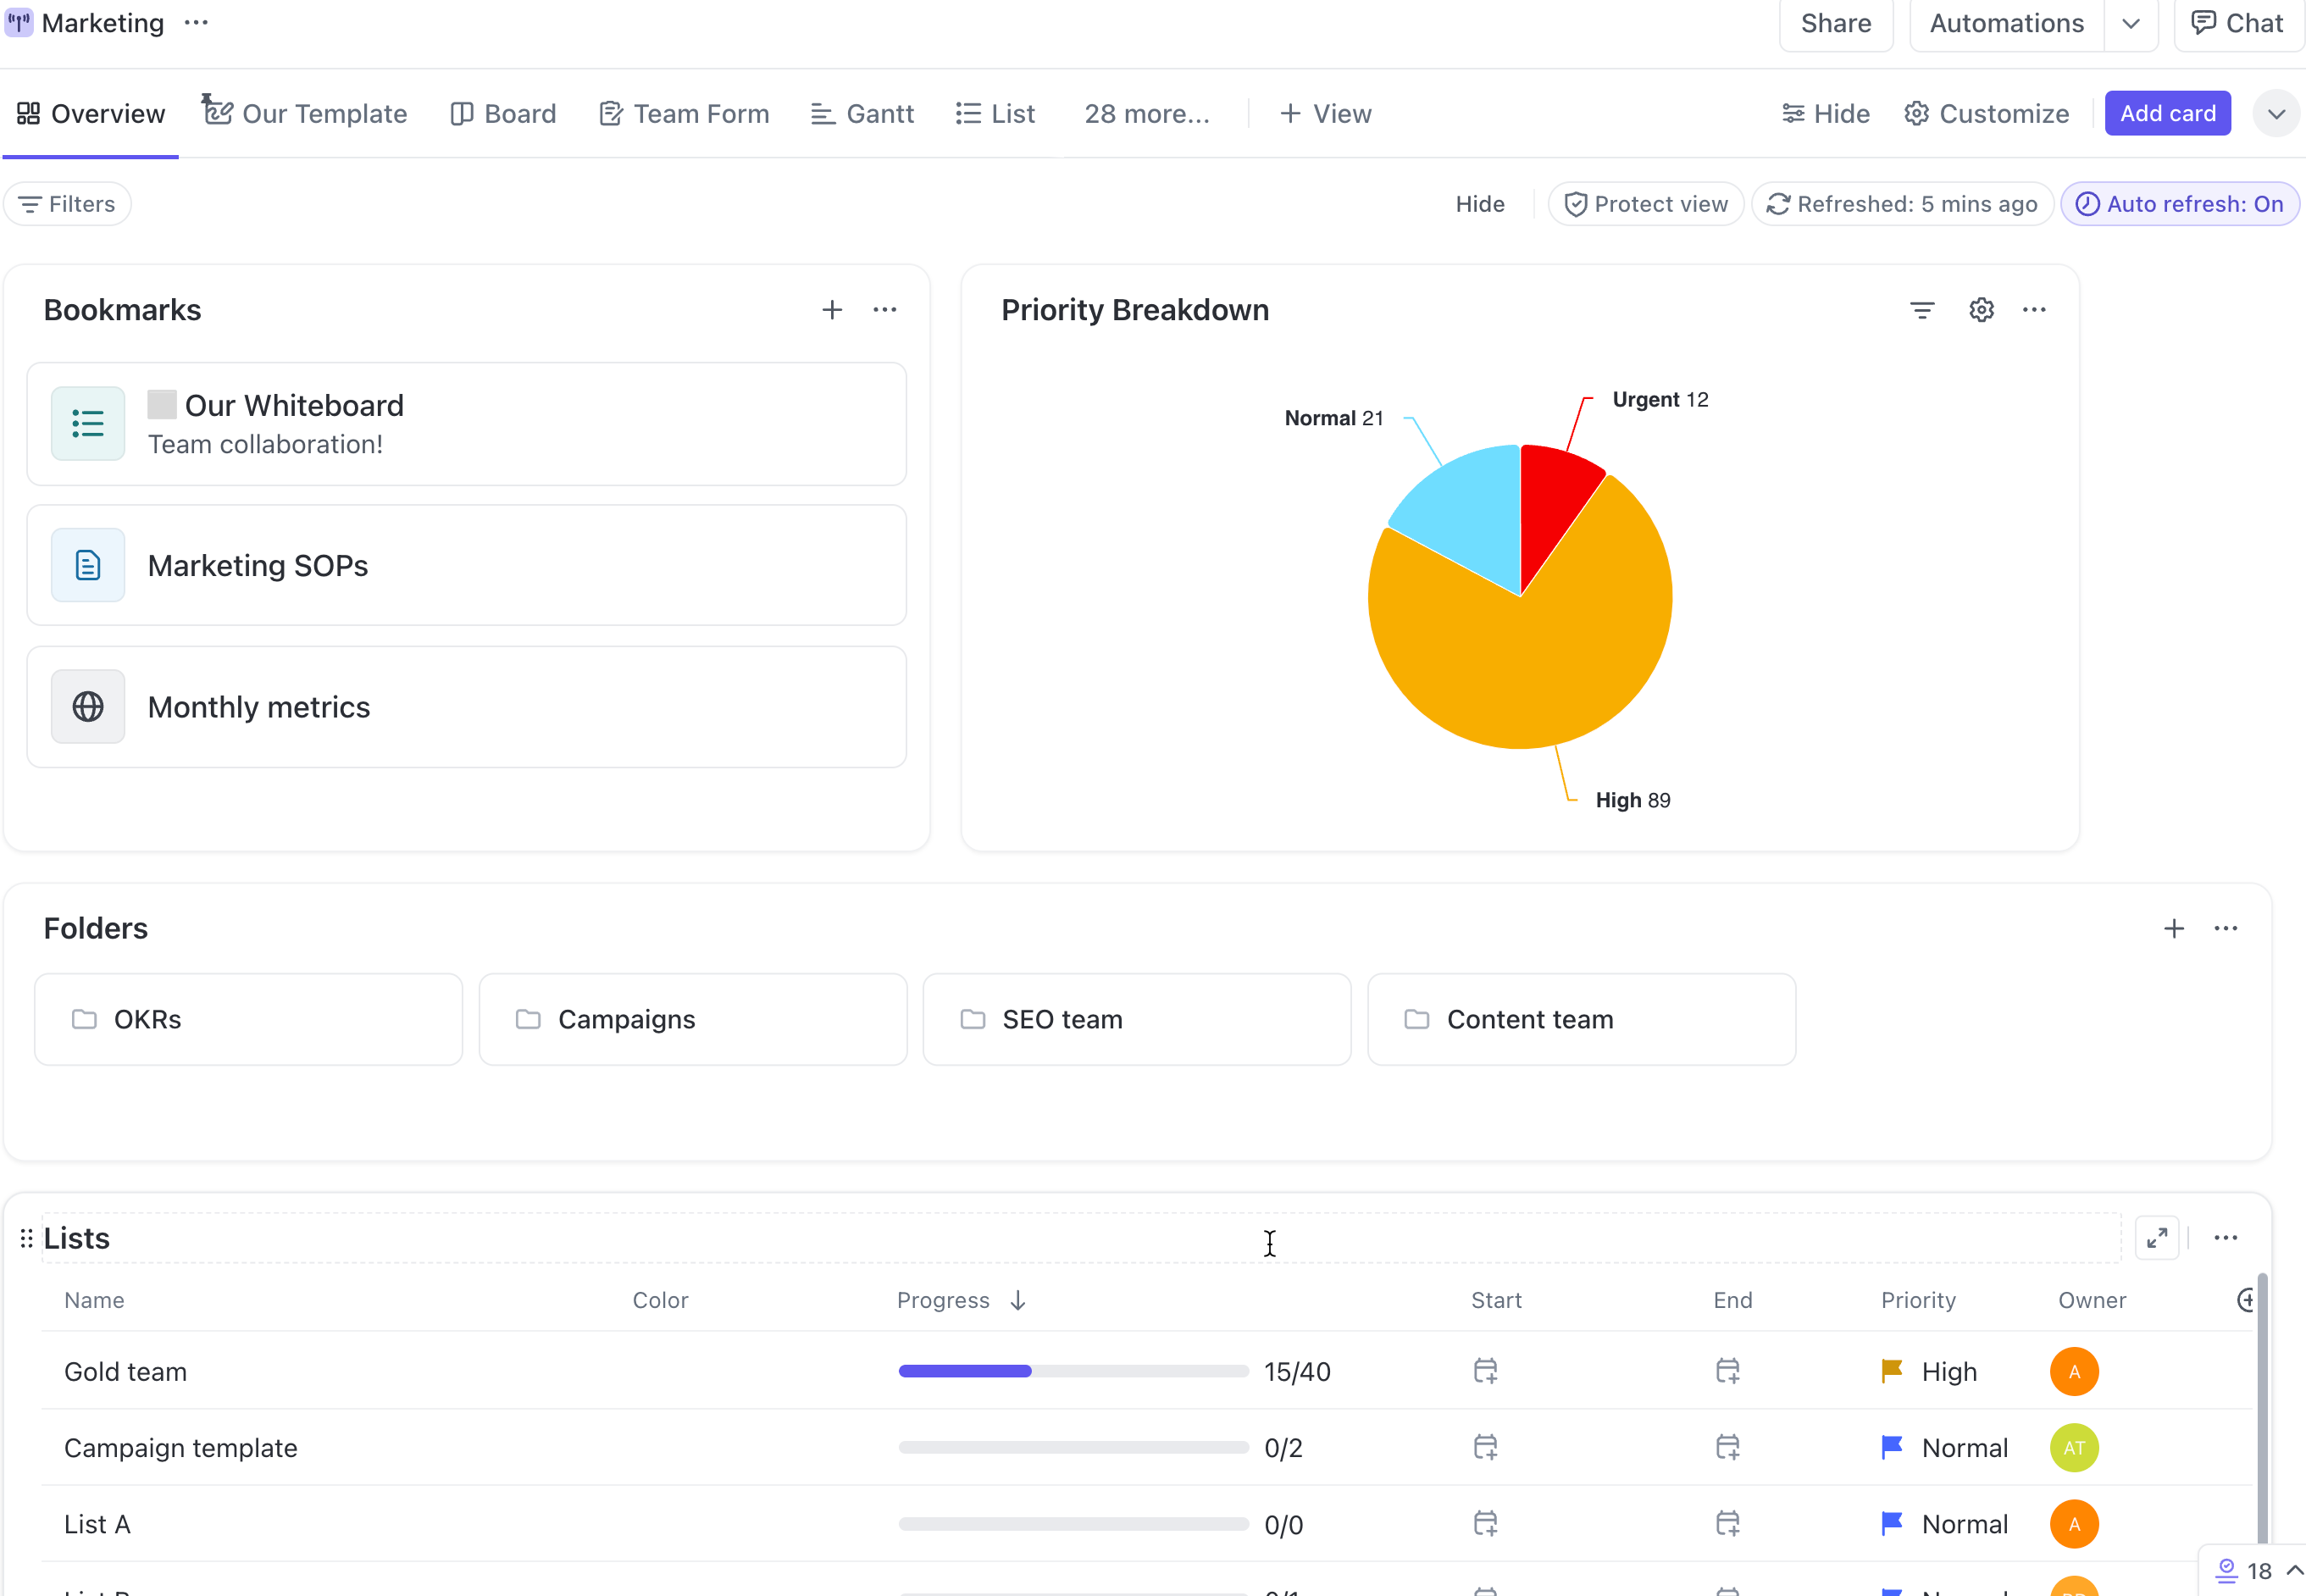Screen dimensions: 2306x1596
Task: Expand the Lists card to fullscreen
Action: click(x=2157, y=1238)
